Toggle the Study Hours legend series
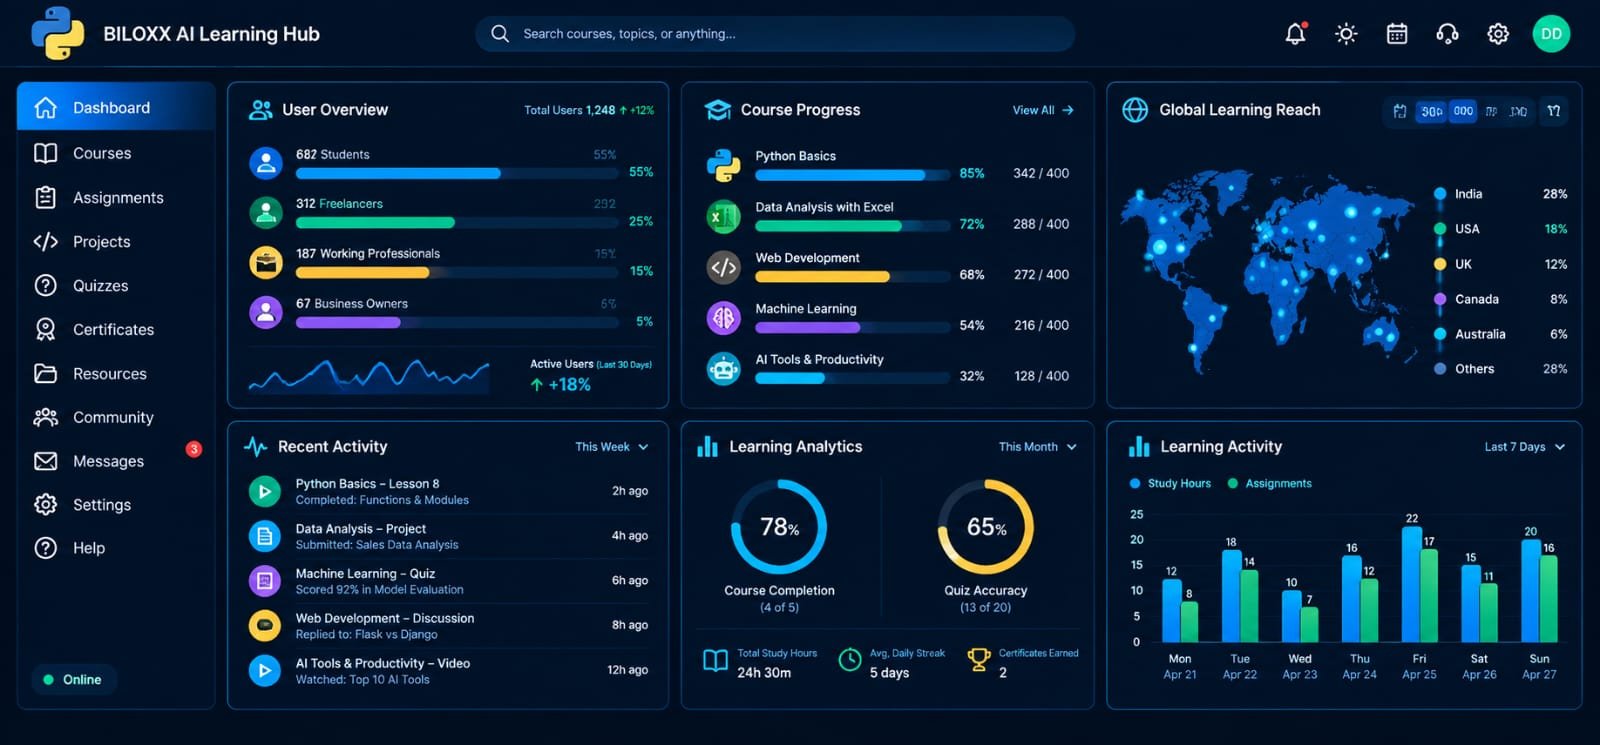 click(1170, 483)
